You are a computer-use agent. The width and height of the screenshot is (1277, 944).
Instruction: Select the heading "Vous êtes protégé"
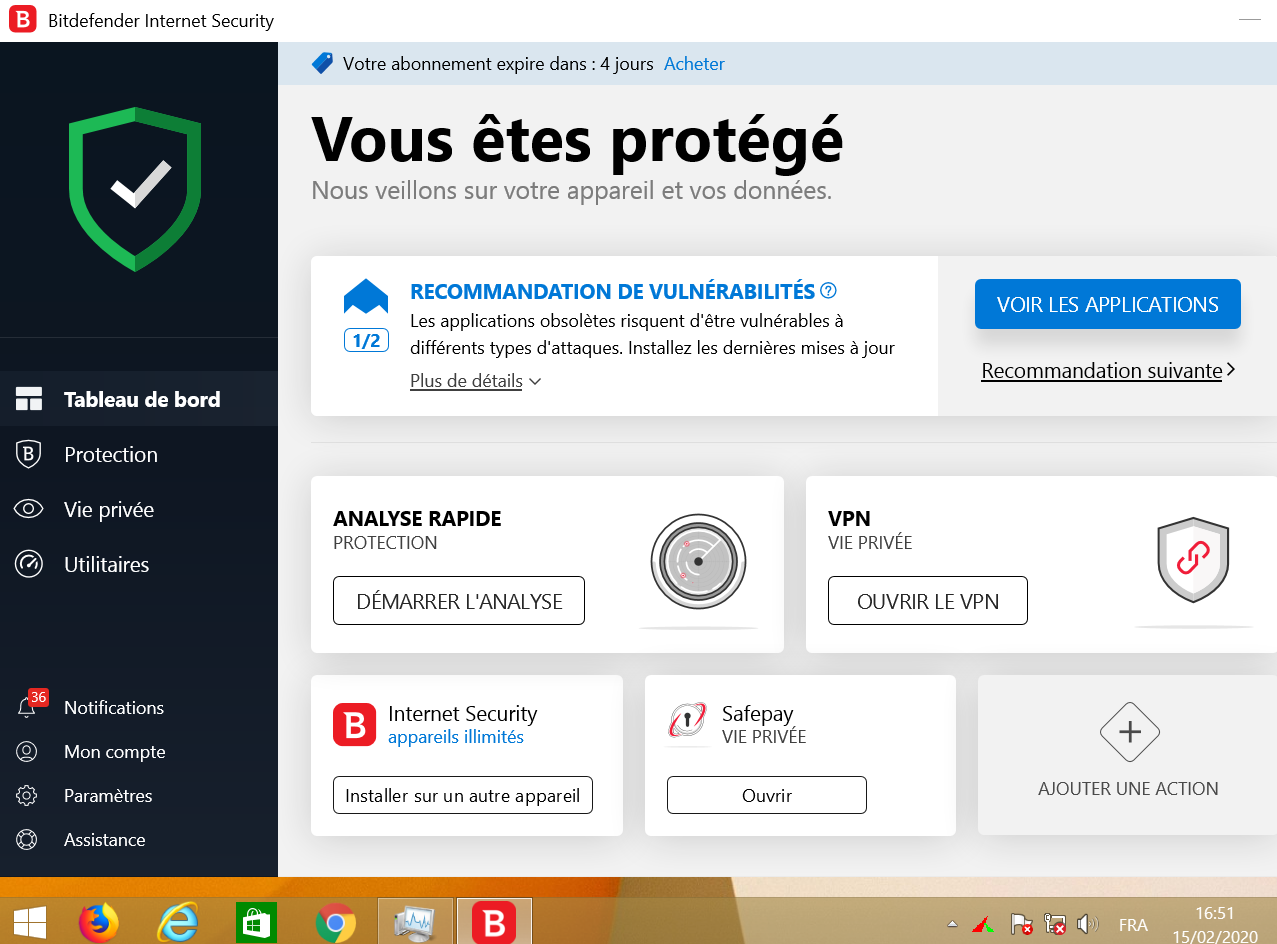(x=578, y=140)
